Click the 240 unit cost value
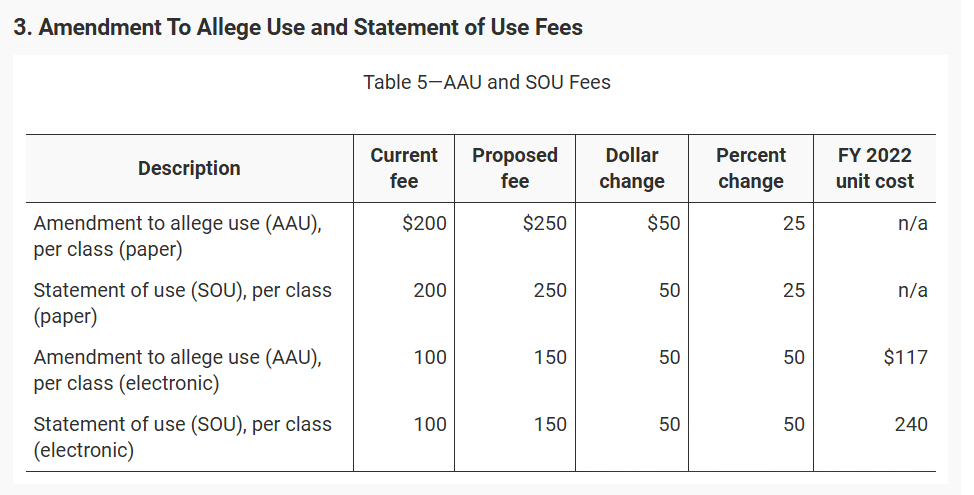This screenshot has width=974, height=495. point(910,424)
